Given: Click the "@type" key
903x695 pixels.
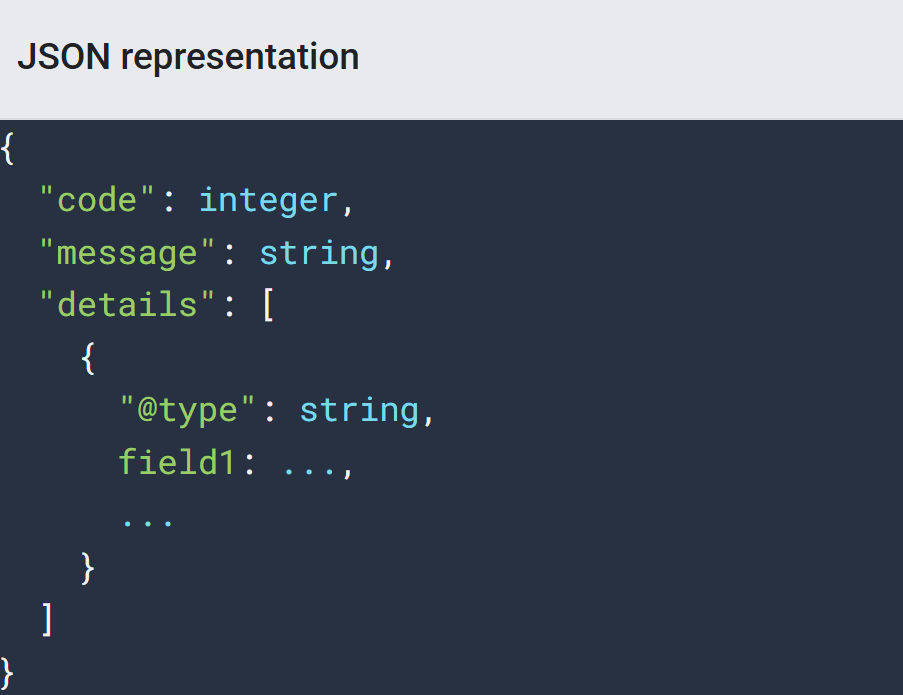Looking at the screenshot, I should pos(187,410).
